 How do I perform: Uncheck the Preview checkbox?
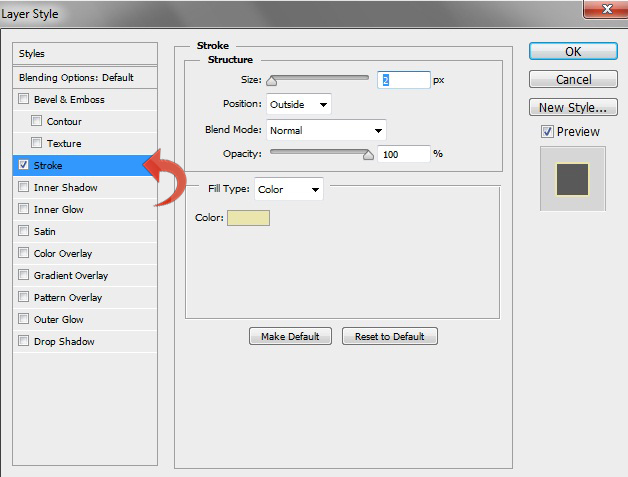pos(546,131)
